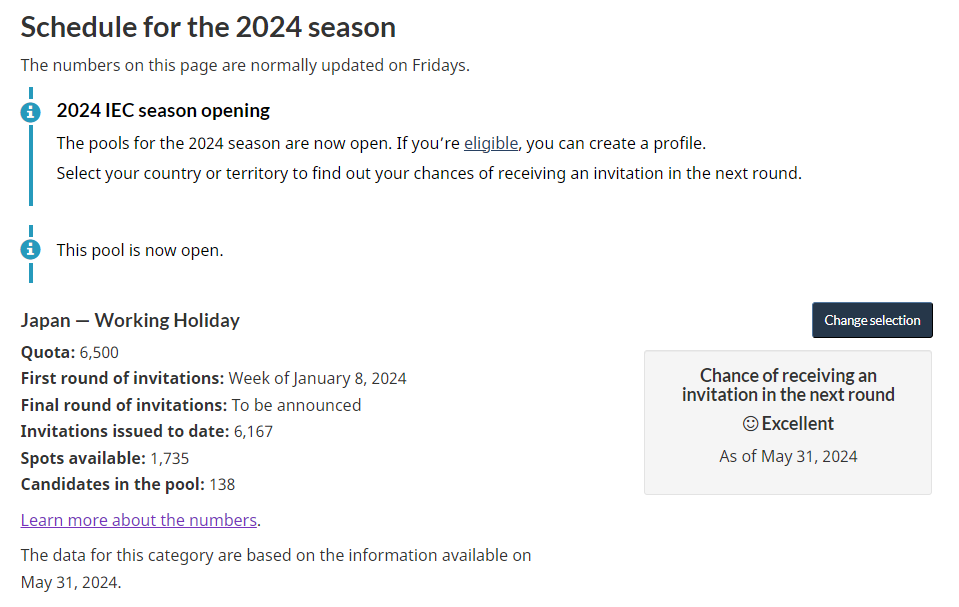The width and height of the screenshot is (959, 607).
Task: Click the This pool is now open message
Action: 140,250
